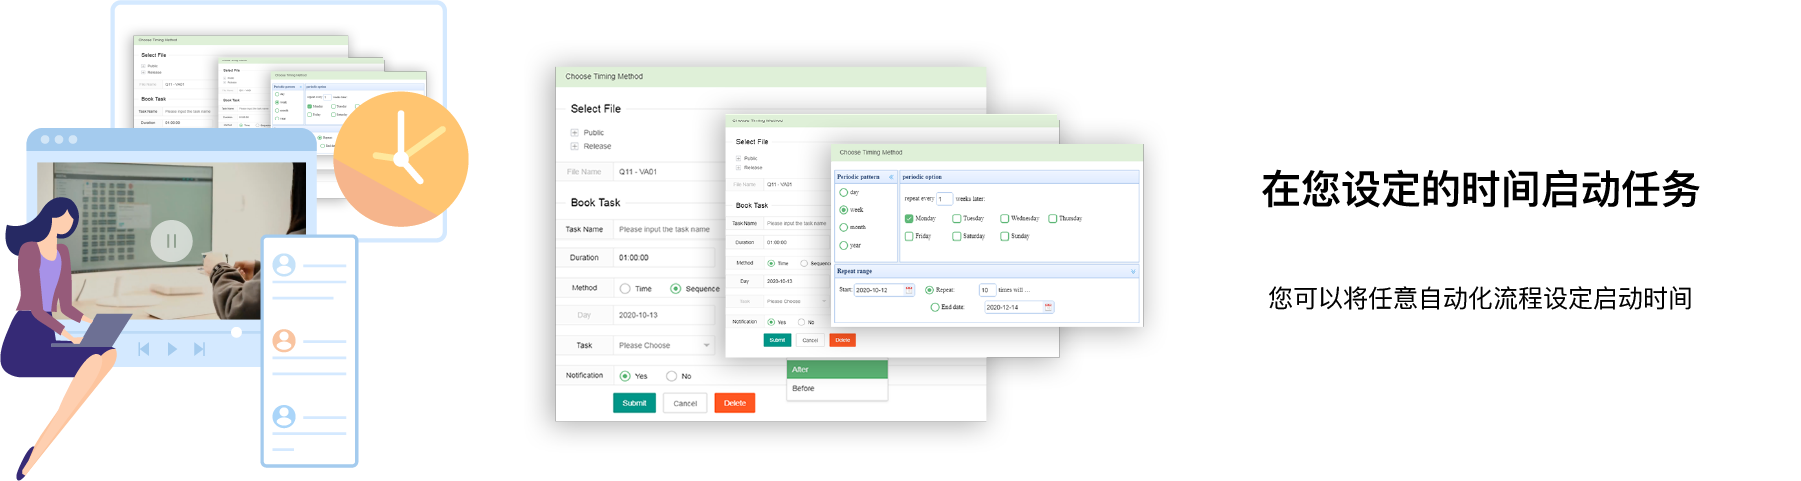This screenshot has width=1801, height=481.
Task: Open the Task 'Please Choose' dropdown
Action: pyautogui.click(x=664, y=345)
